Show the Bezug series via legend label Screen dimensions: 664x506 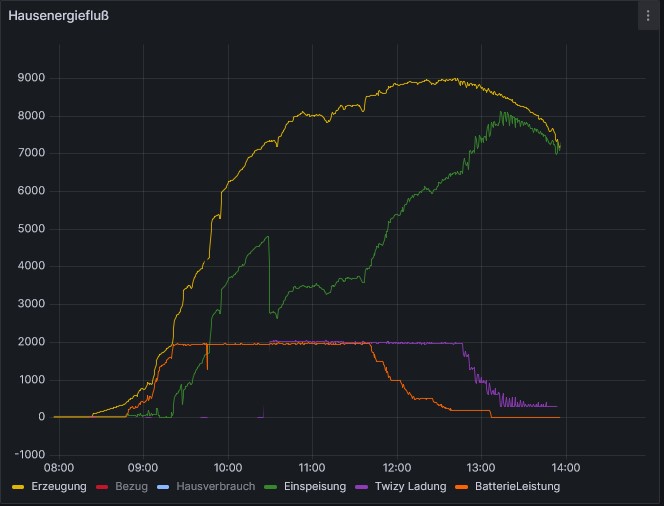(132, 487)
